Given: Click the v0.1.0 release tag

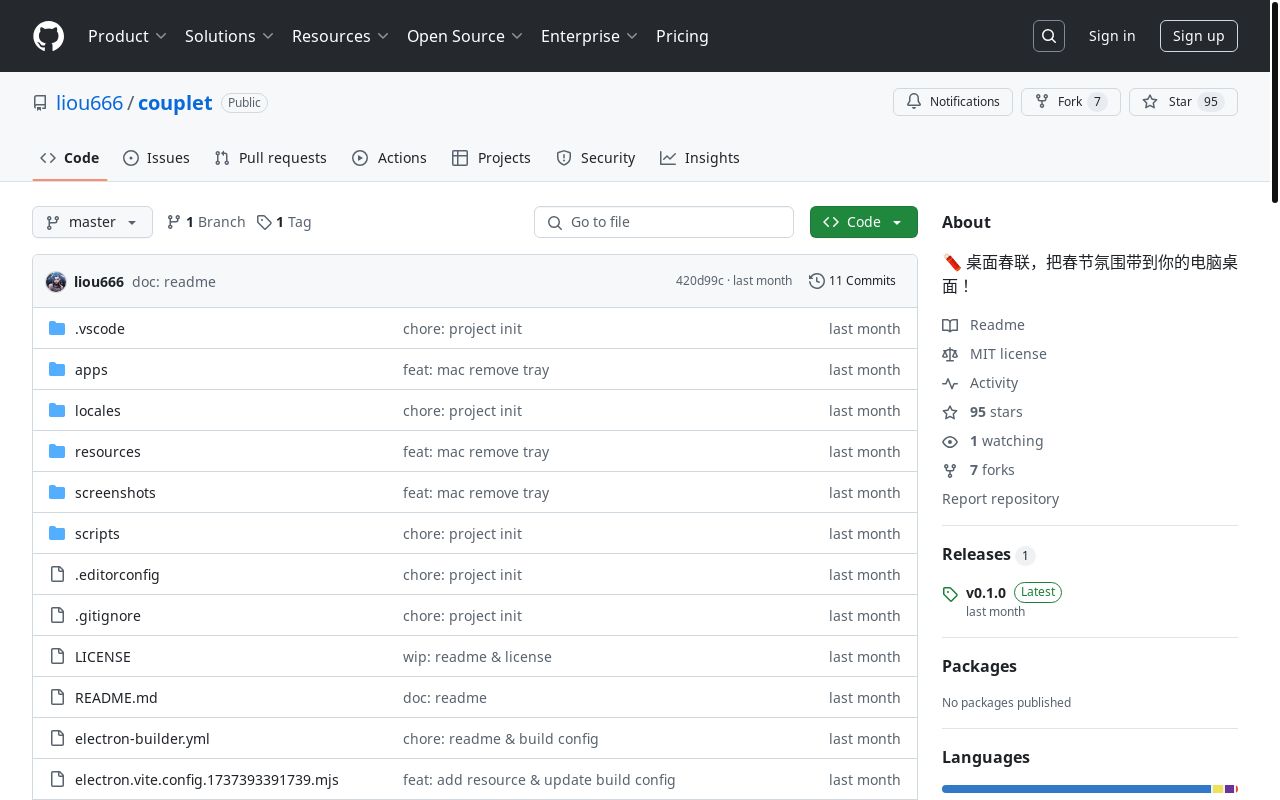Looking at the screenshot, I should point(985,592).
